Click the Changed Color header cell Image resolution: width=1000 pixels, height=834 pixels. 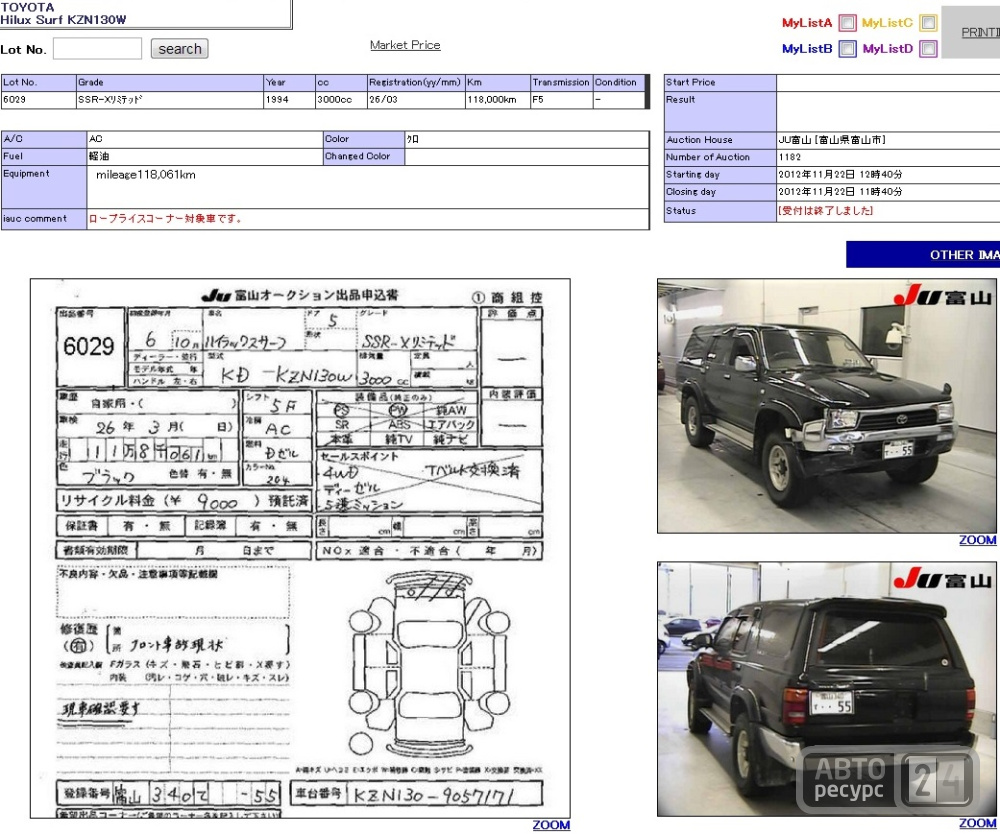[x=364, y=156]
